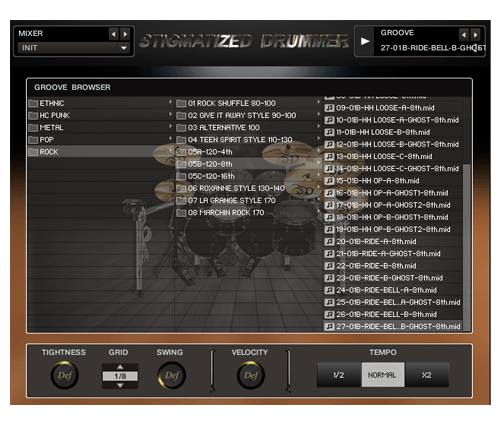Image resolution: width=500 pixels, height=424 pixels.
Task: Click MIDI icon of 20-01B-RIDE-A-8th.mid
Action: click(329, 242)
